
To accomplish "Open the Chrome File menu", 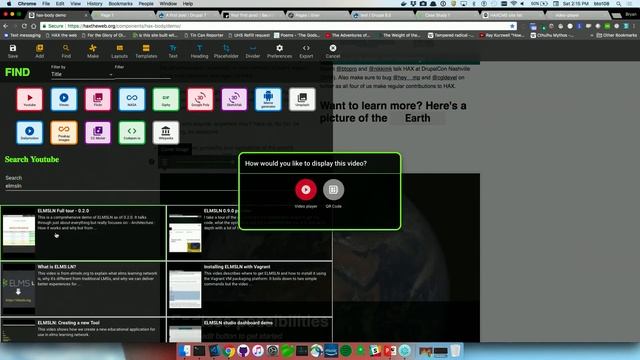I will 46,4.
